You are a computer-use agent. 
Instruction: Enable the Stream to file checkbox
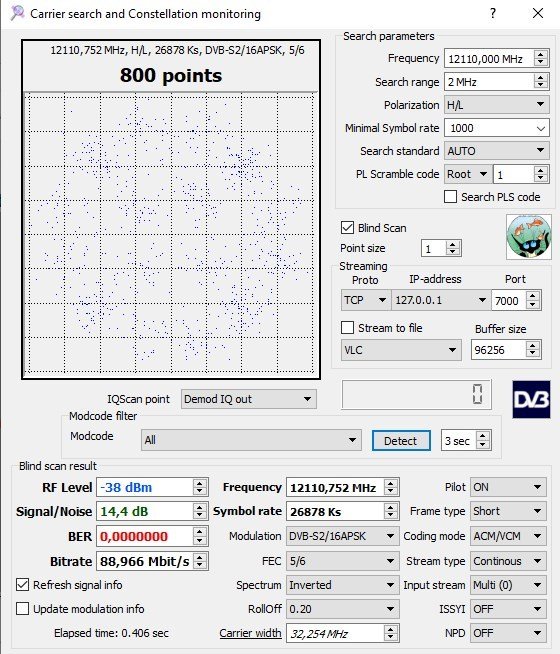pos(347,328)
